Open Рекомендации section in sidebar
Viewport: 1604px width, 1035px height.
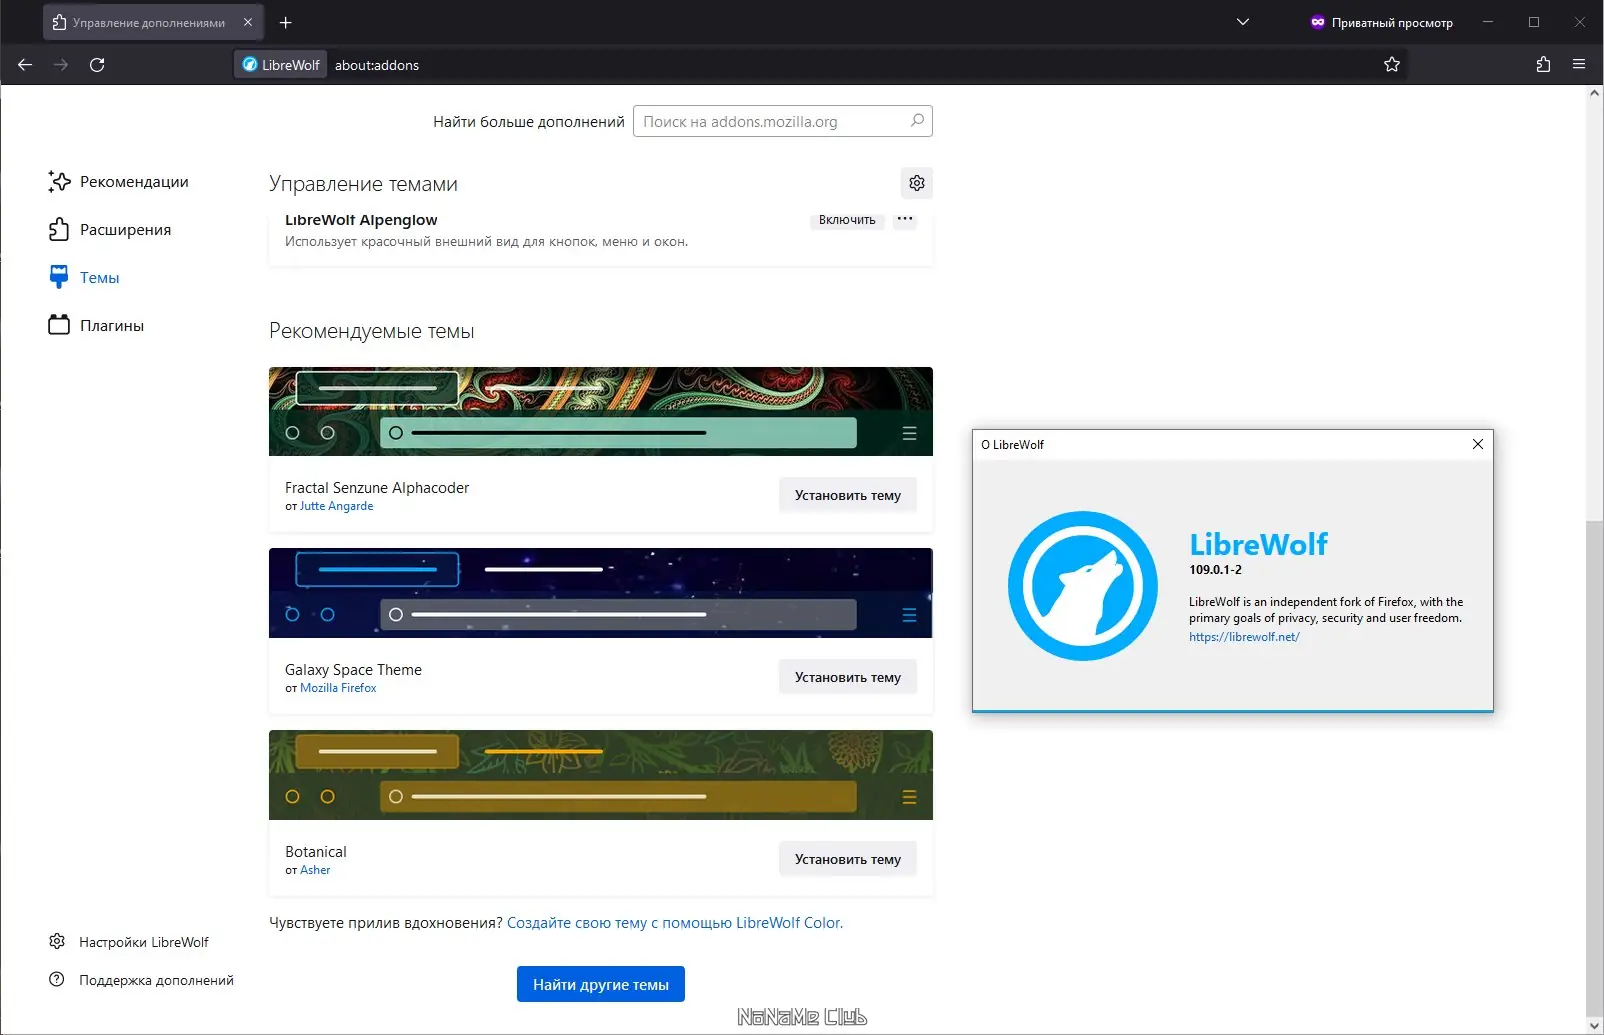pos(118,182)
